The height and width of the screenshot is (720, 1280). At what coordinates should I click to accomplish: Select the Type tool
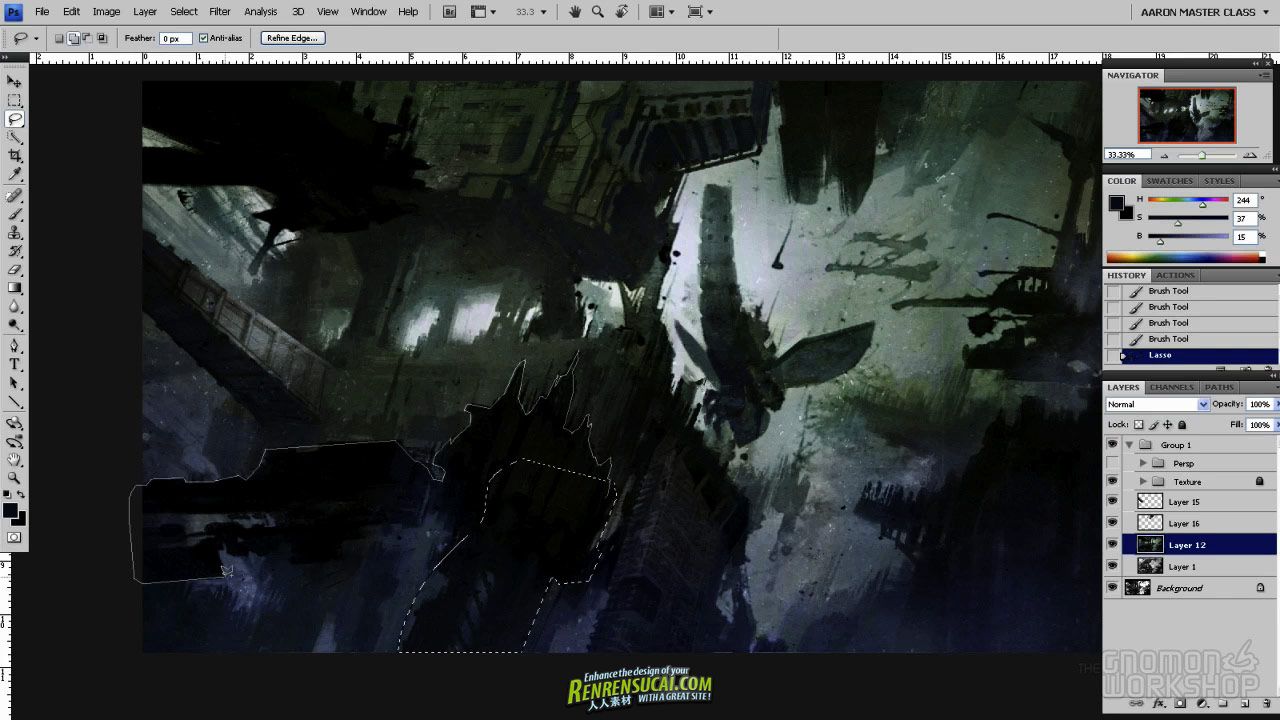(14, 365)
